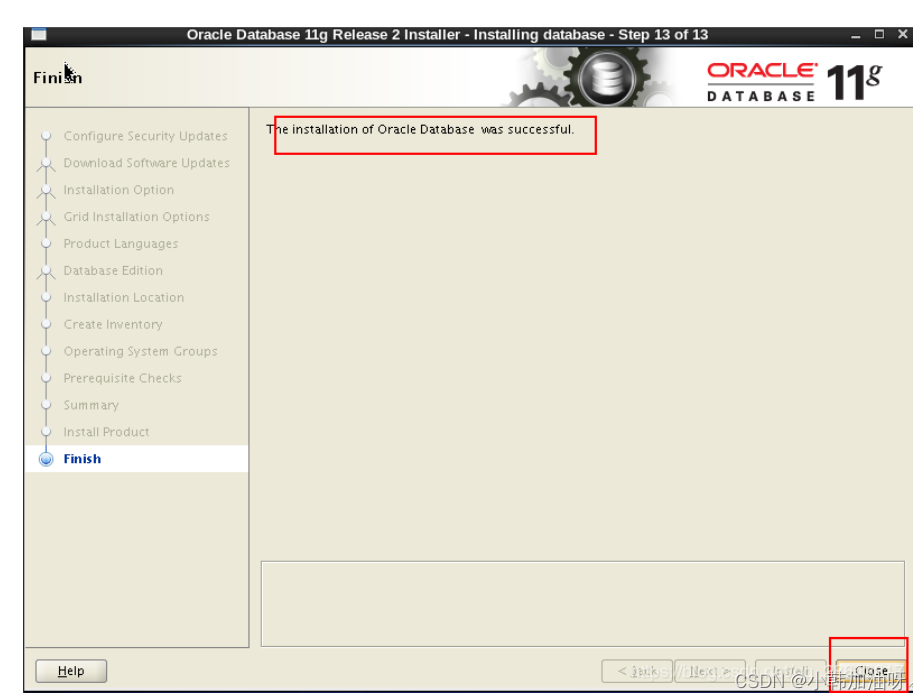Viewport: 922px width, 700px height.
Task: Click the disabled Next button
Action: tap(710, 671)
